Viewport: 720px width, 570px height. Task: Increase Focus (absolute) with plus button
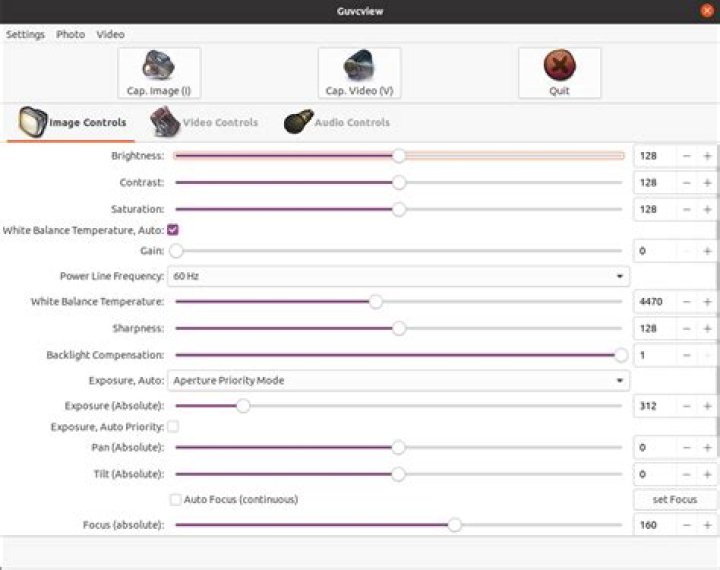pyautogui.click(x=707, y=525)
